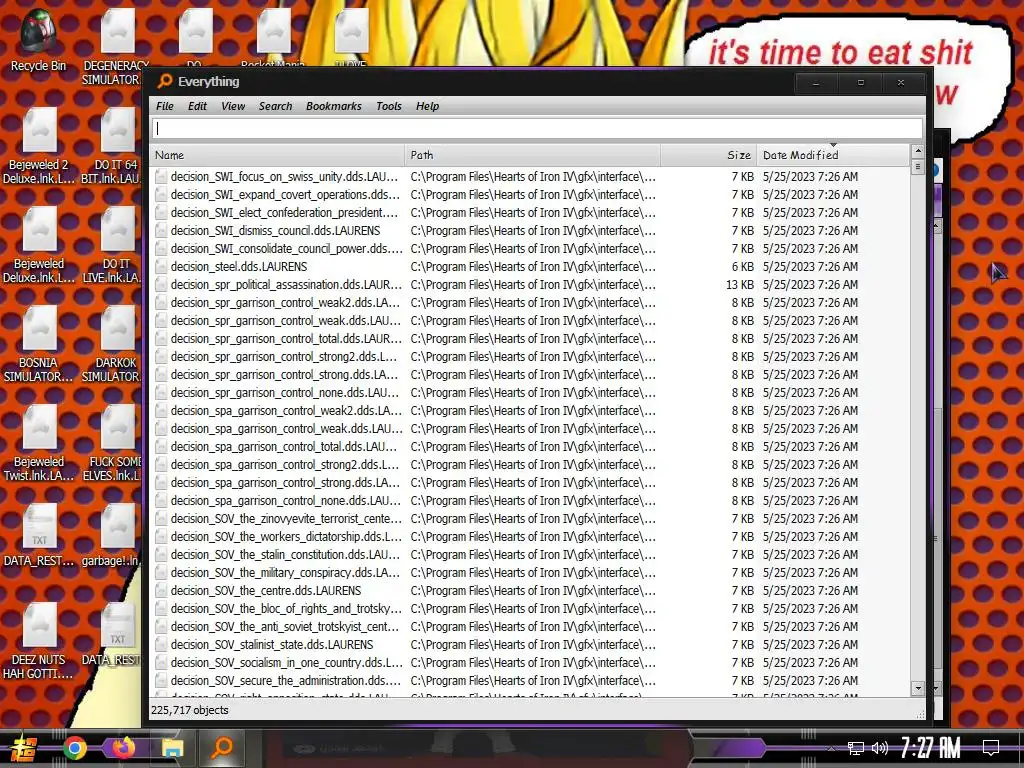
Task: Click the 225,717 objects status text
Action: click(x=189, y=710)
